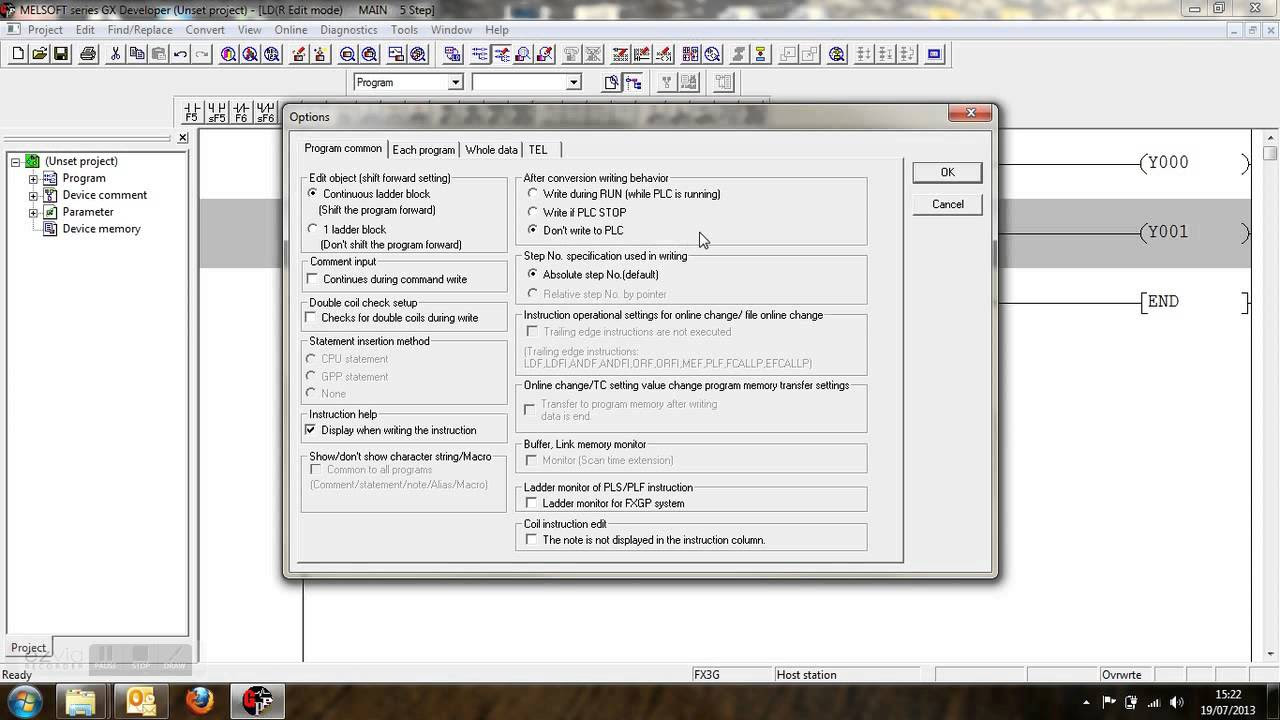Switch to the Each program tab
The image size is (1280, 720).
(423, 150)
